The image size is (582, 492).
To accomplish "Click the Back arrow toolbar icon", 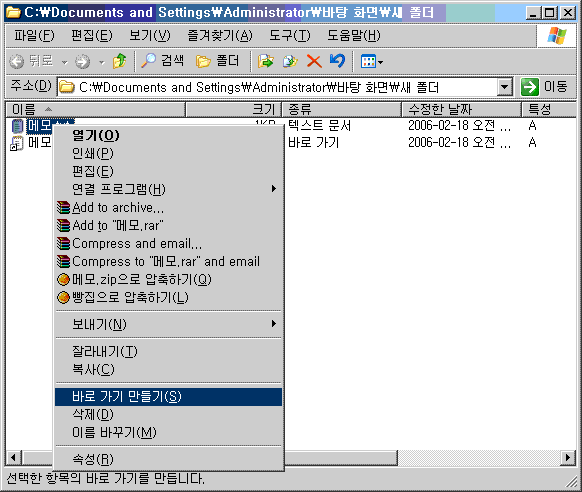I will (x=16, y=61).
